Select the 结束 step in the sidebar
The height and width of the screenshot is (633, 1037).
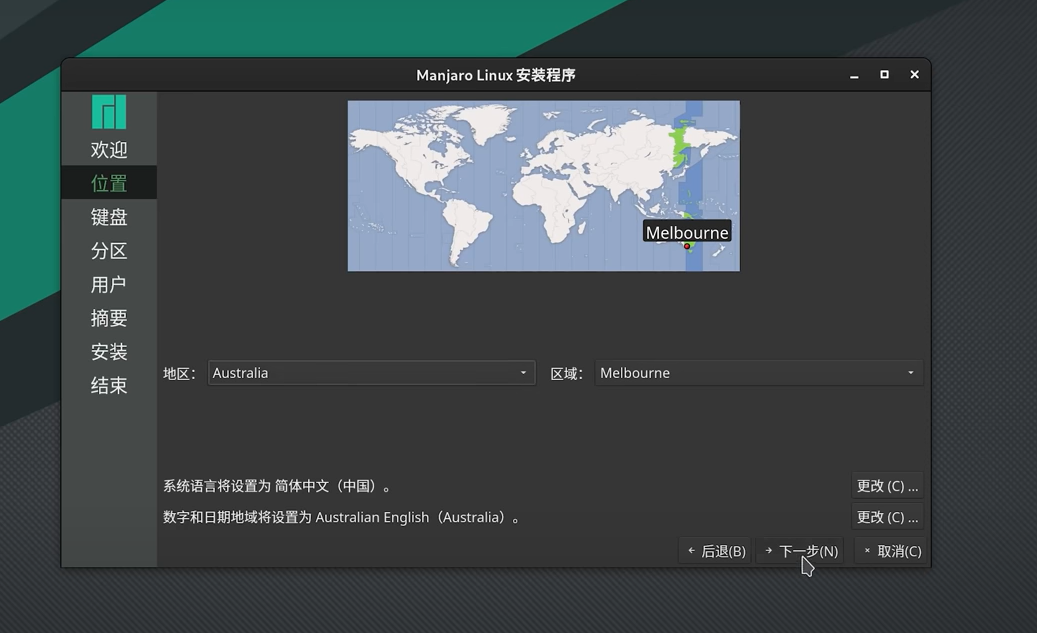pos(108,386)
